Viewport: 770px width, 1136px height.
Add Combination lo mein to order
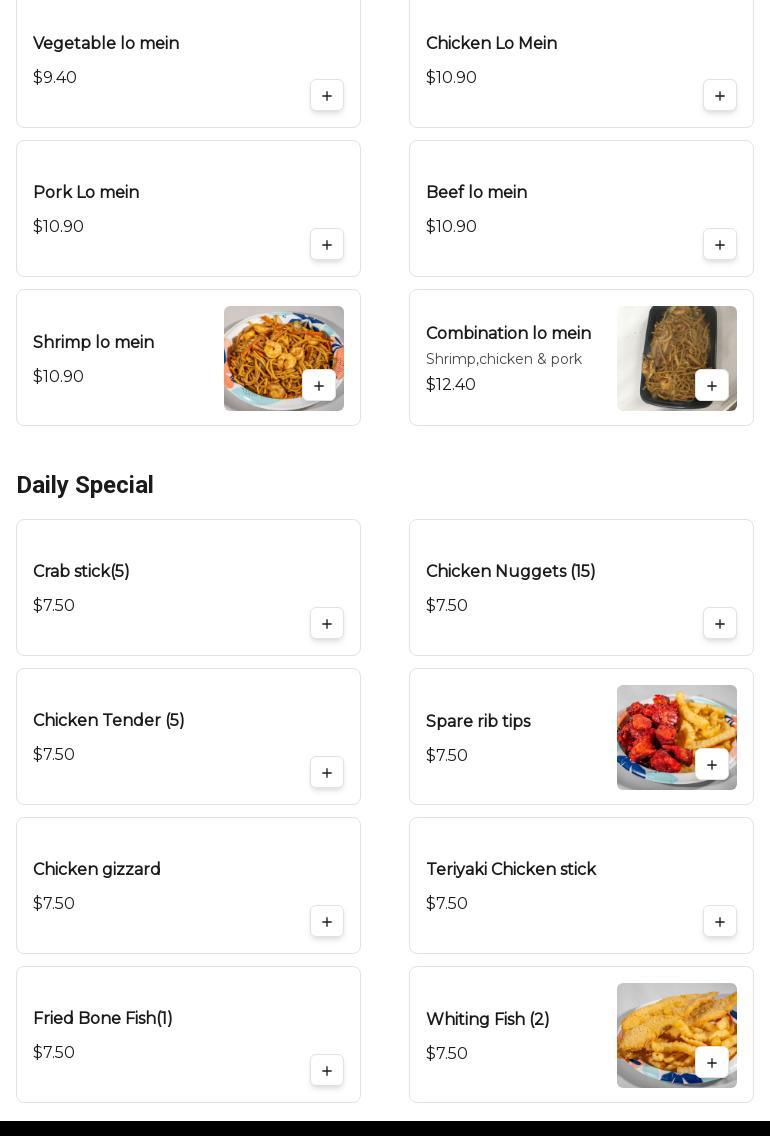pos(711,385)
